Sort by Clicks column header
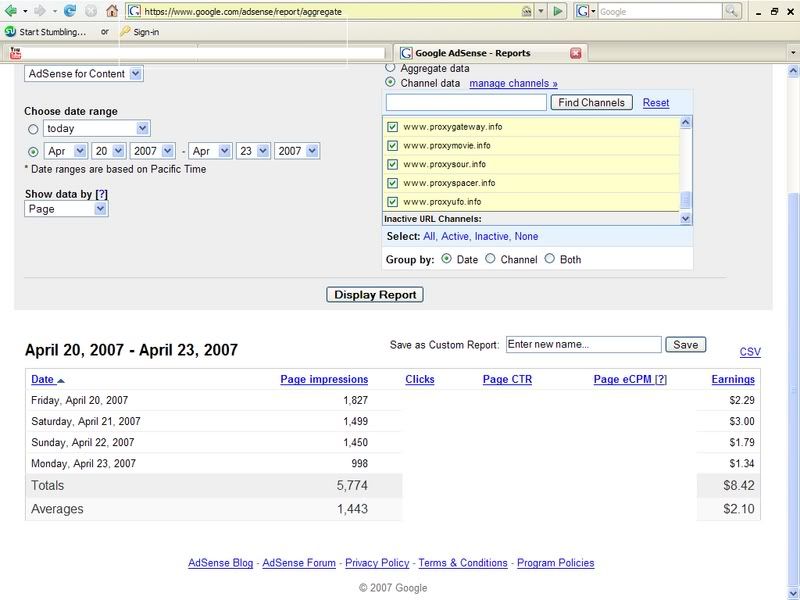The width and height of the screenshot is (800, 600). [420, 379]
